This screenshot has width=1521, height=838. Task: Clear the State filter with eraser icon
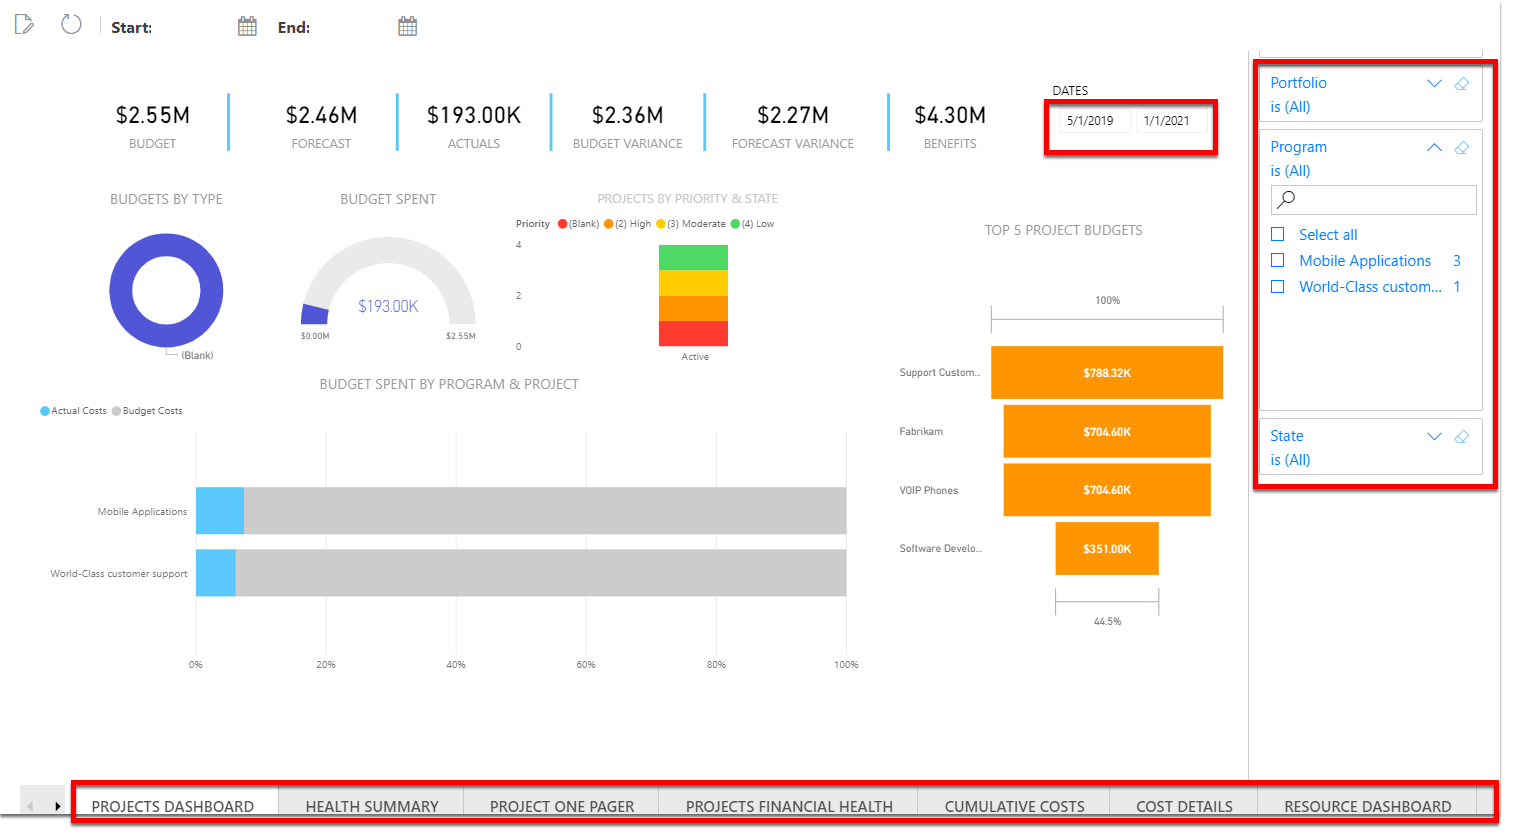pos(1462,436)
